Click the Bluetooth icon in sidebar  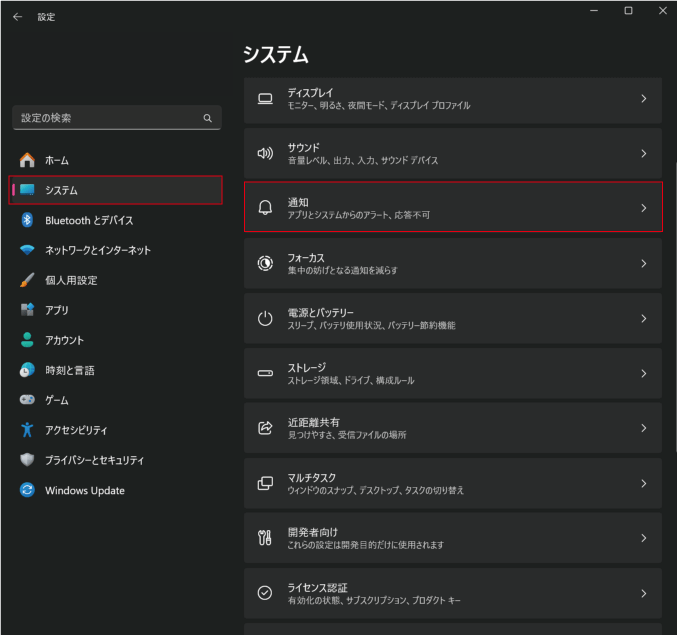click(x=28, y=220)
